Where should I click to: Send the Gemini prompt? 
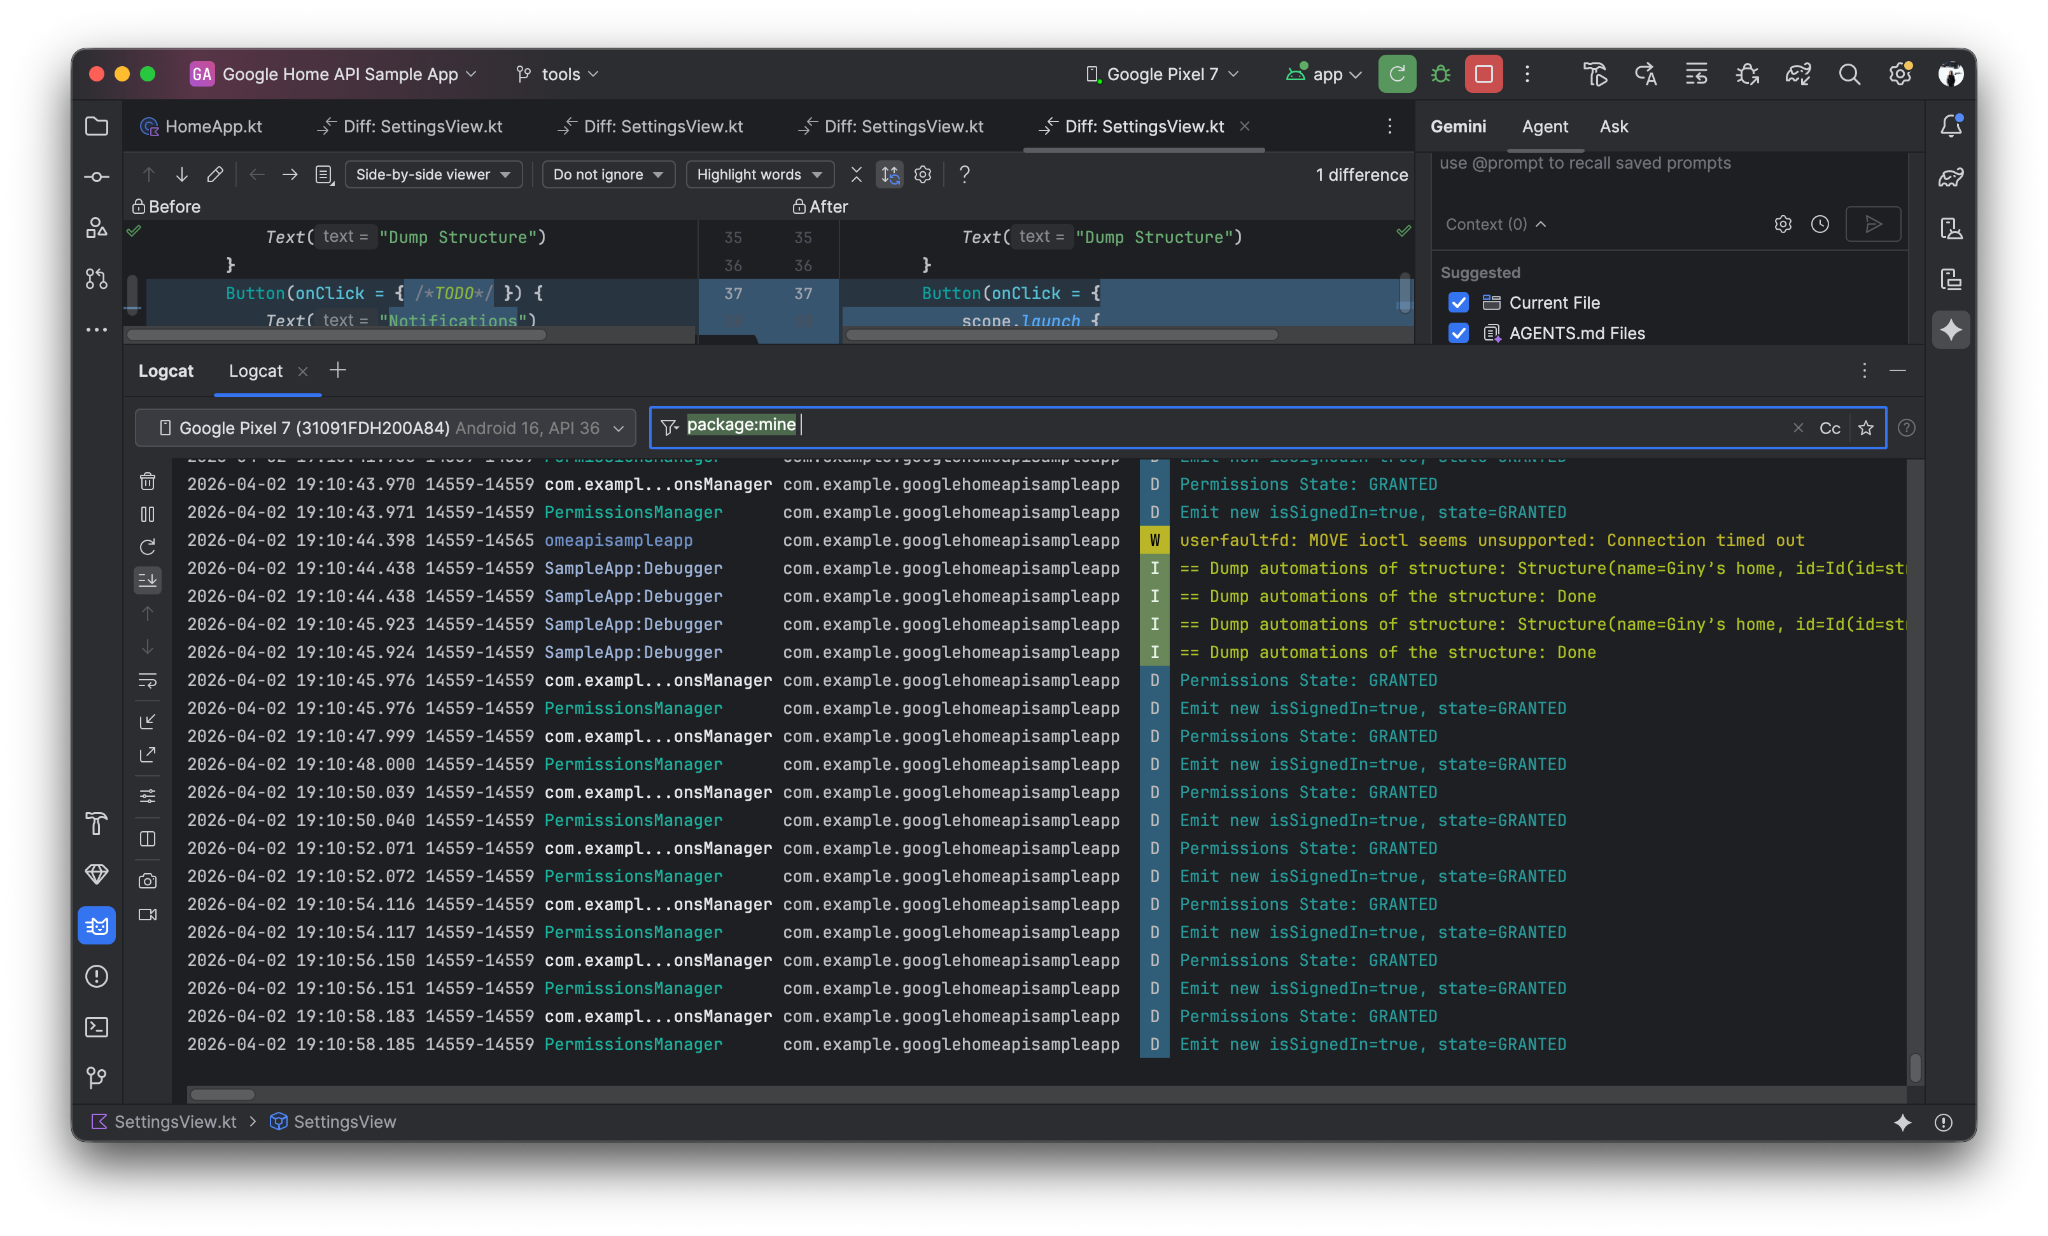1873,224
